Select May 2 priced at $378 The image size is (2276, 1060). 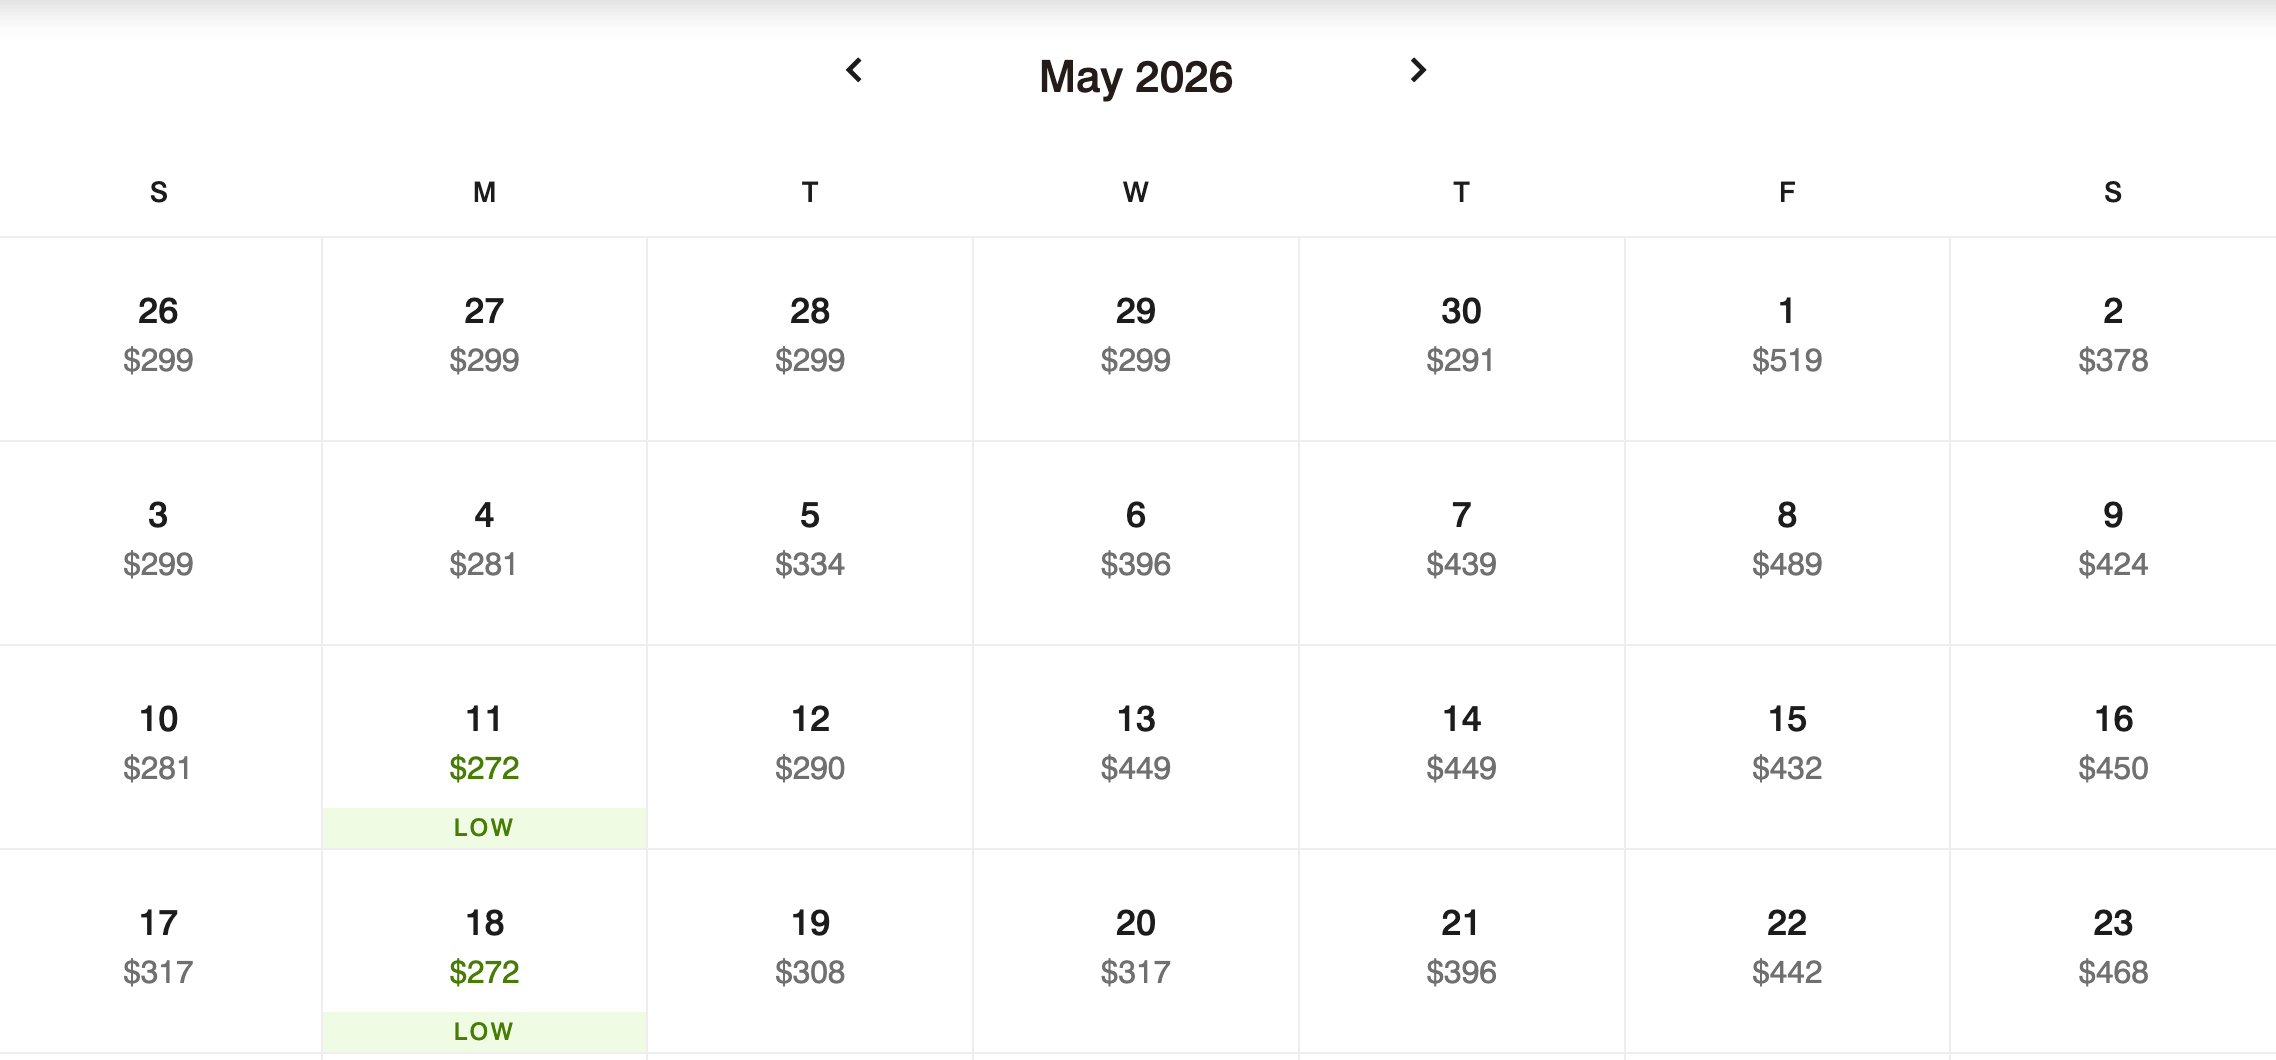(x=2113, y=336)
